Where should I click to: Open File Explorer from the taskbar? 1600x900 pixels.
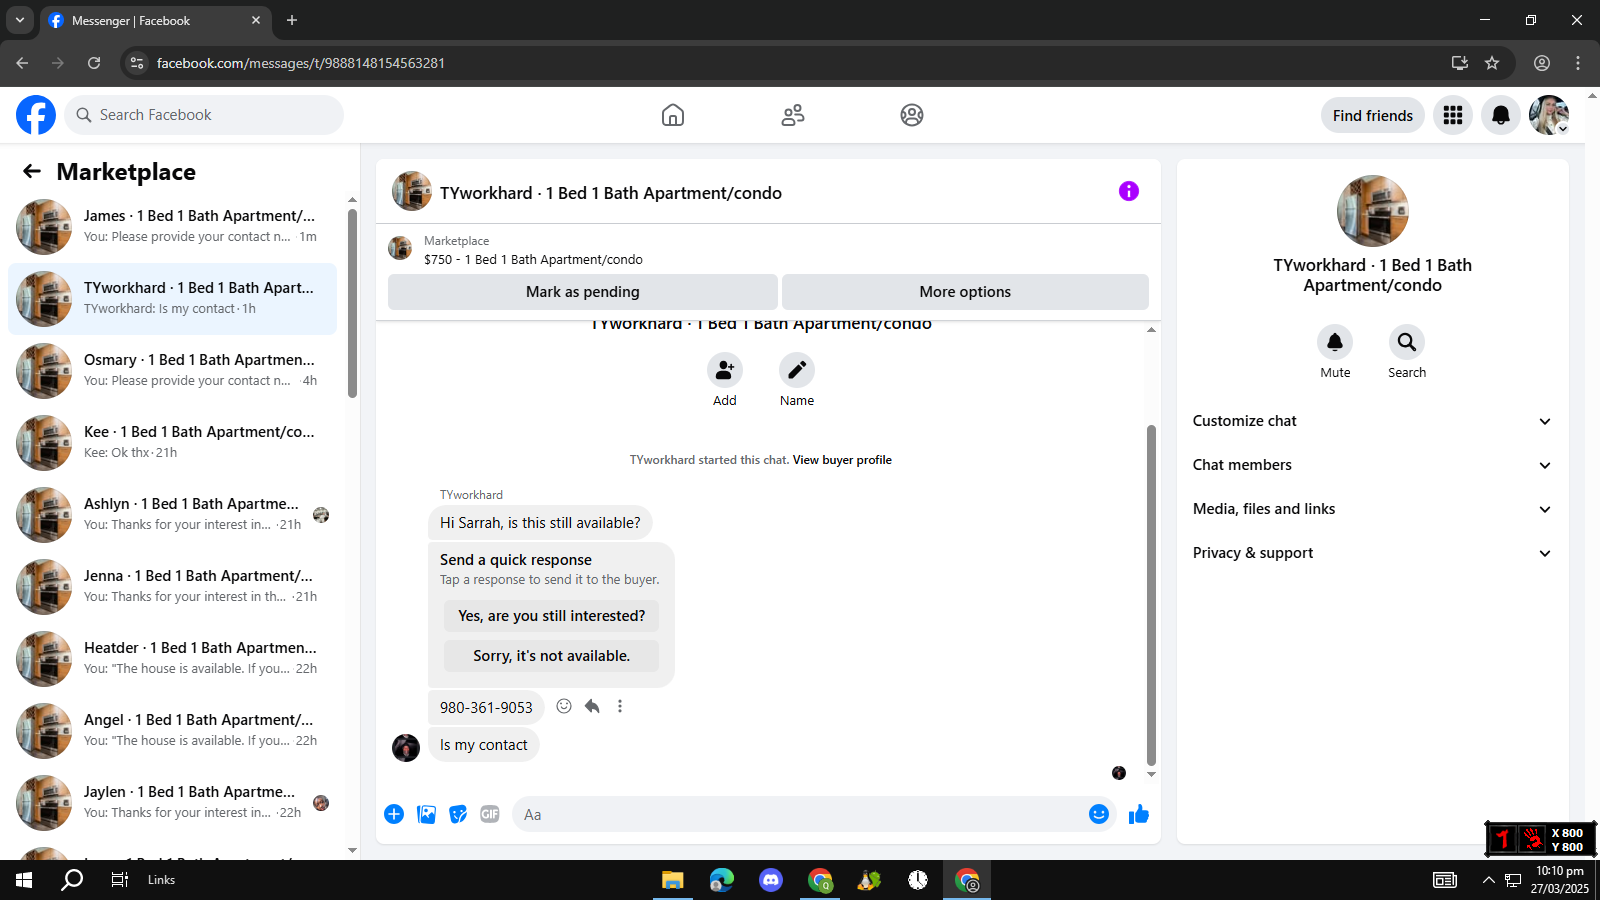(x=672, y=880)
